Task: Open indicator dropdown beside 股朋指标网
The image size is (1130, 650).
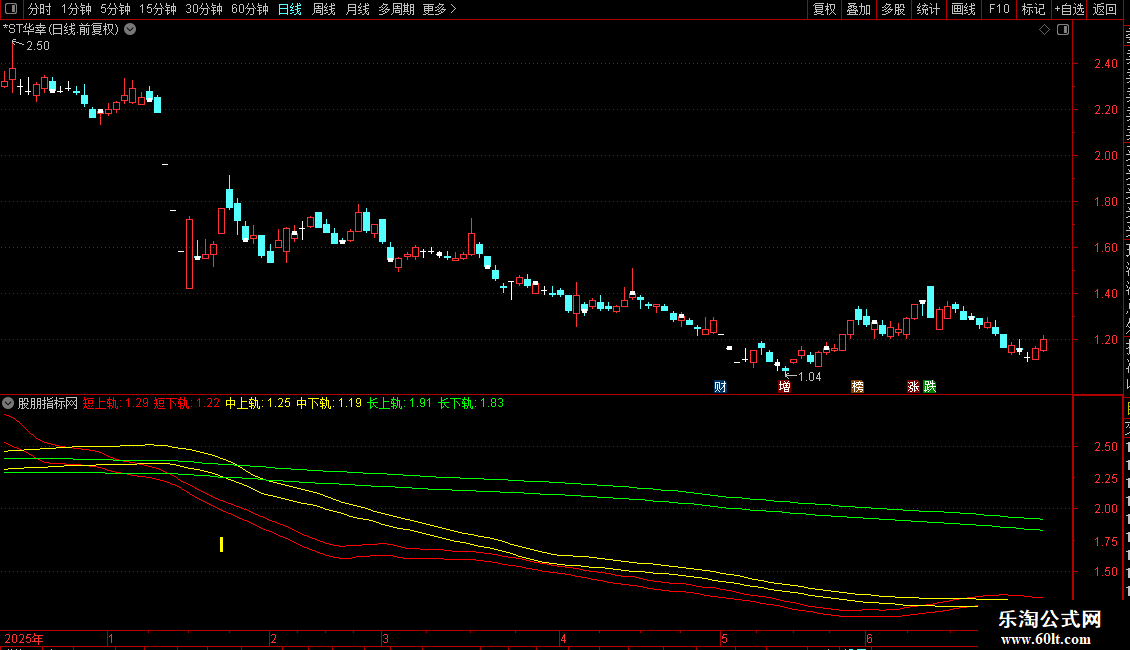Action: point(8,403)
